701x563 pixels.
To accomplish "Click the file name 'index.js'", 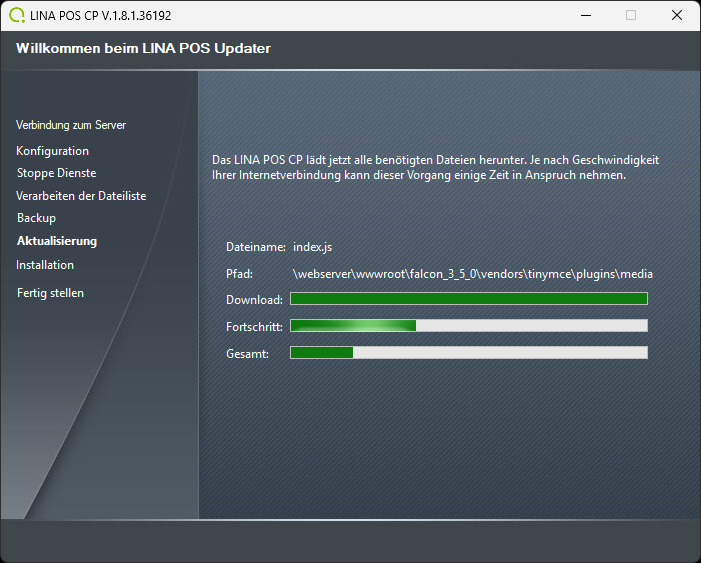I will 312,247.
